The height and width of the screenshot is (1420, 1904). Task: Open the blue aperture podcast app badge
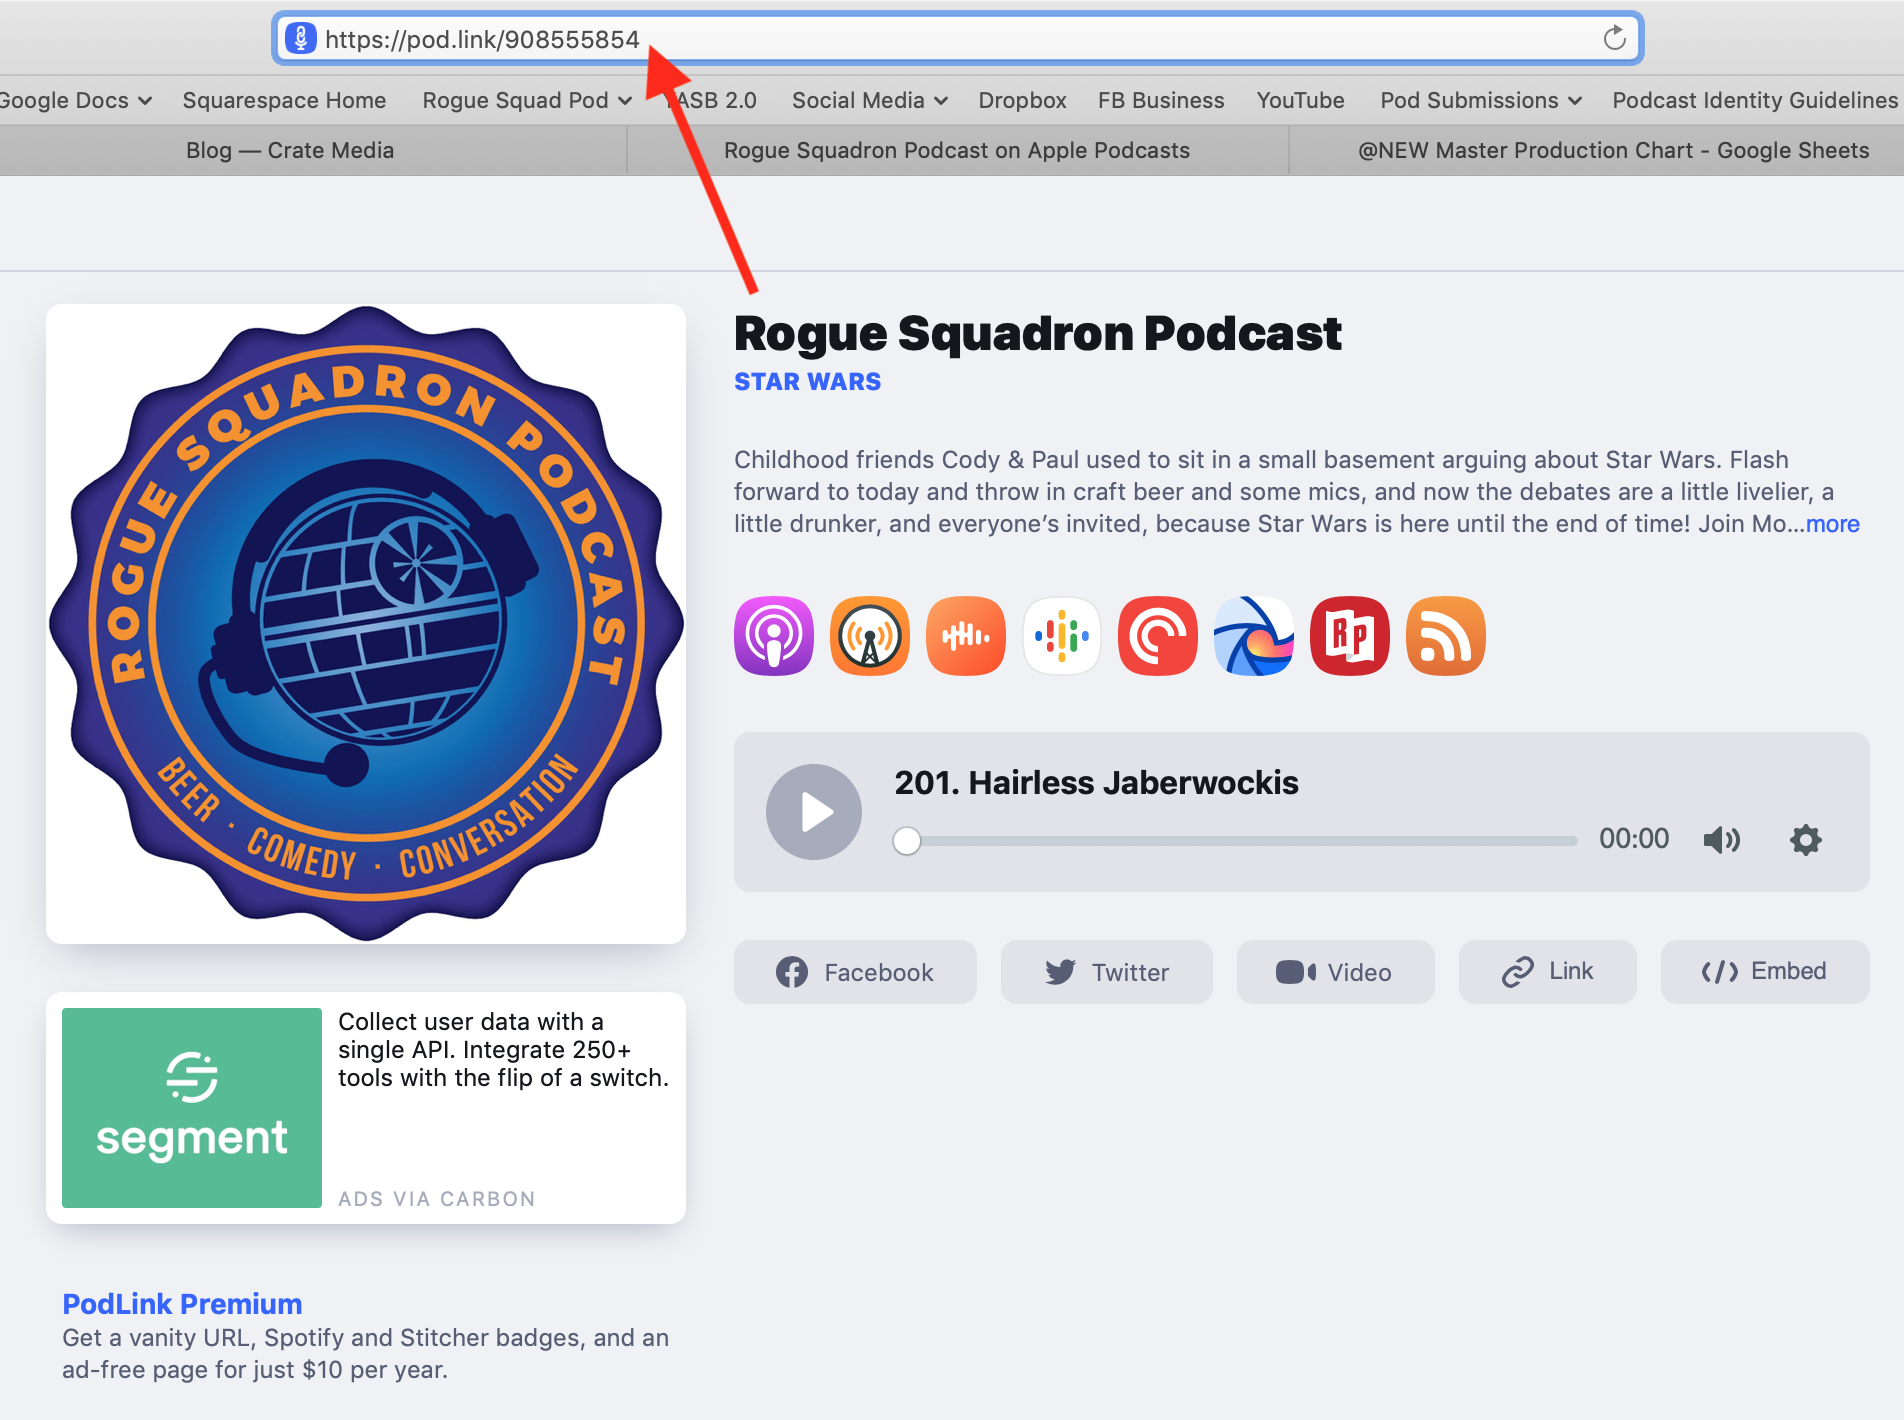coord(1253,636)
